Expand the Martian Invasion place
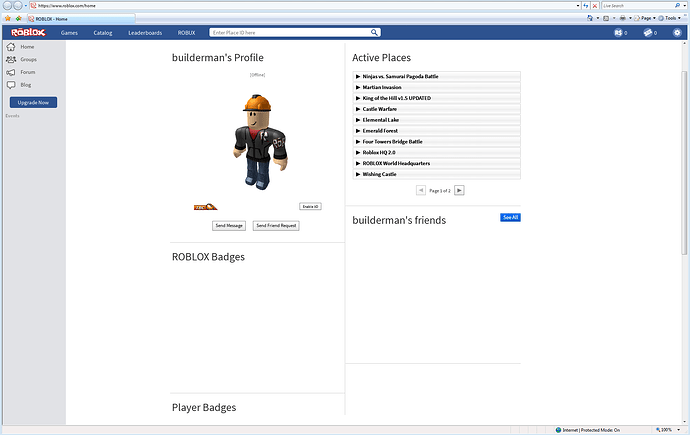The image size is (690, 435). point(436,88)
